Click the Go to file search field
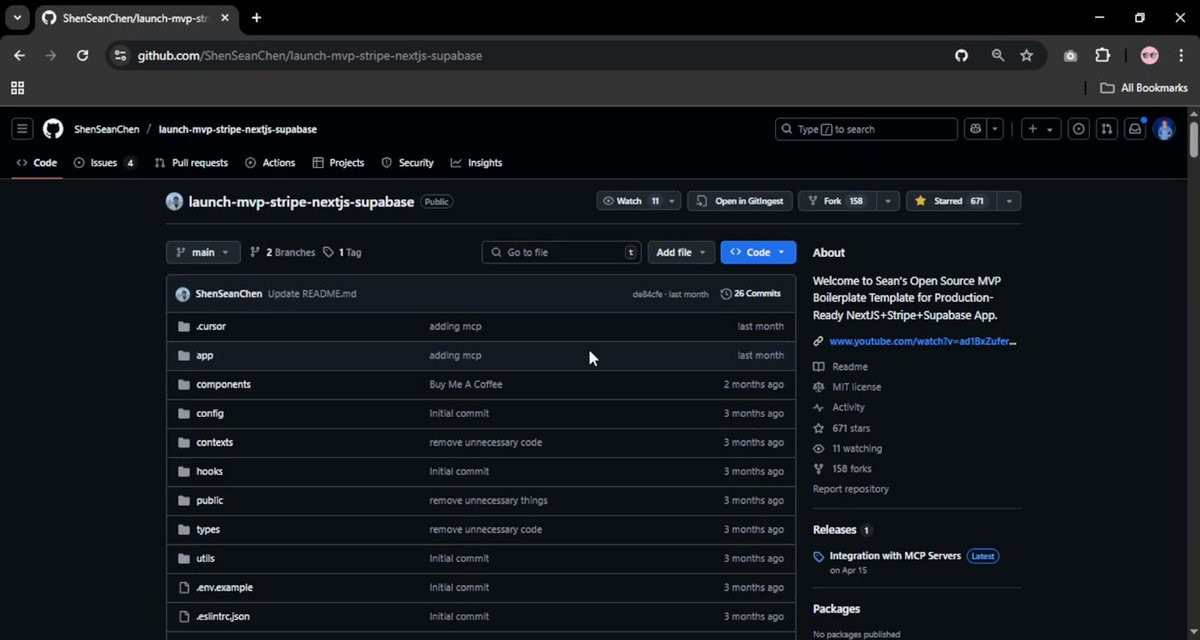Screen dimensions: 1200x640 561,253
